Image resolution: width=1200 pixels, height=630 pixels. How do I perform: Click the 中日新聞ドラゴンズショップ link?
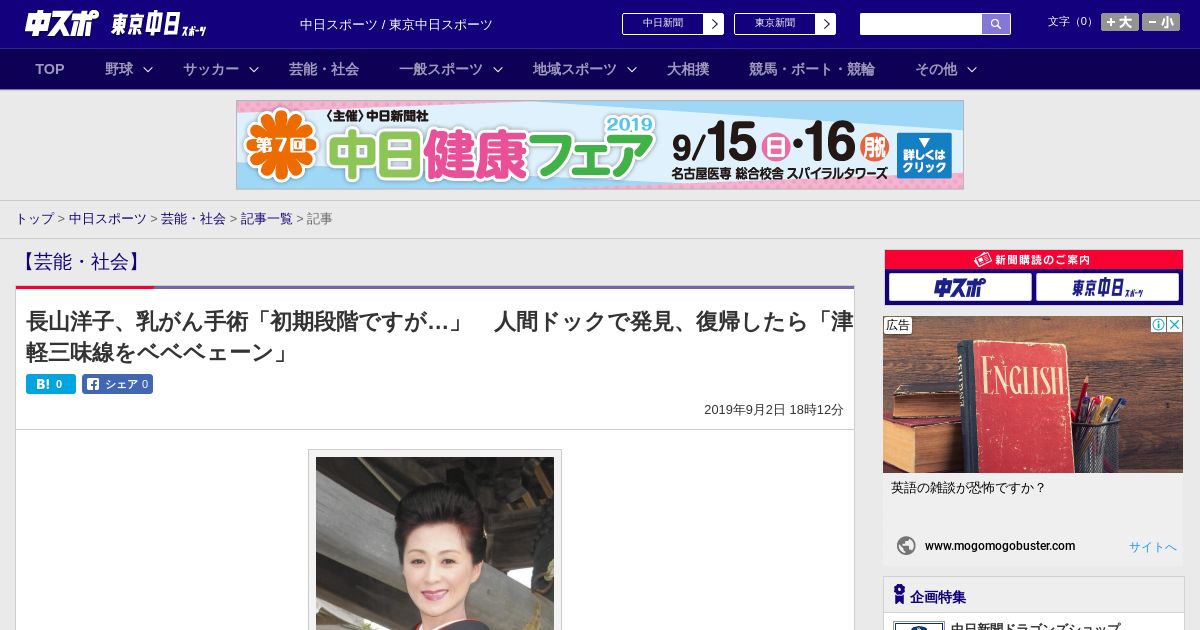pyautogui.click(x=1035, y=625)
